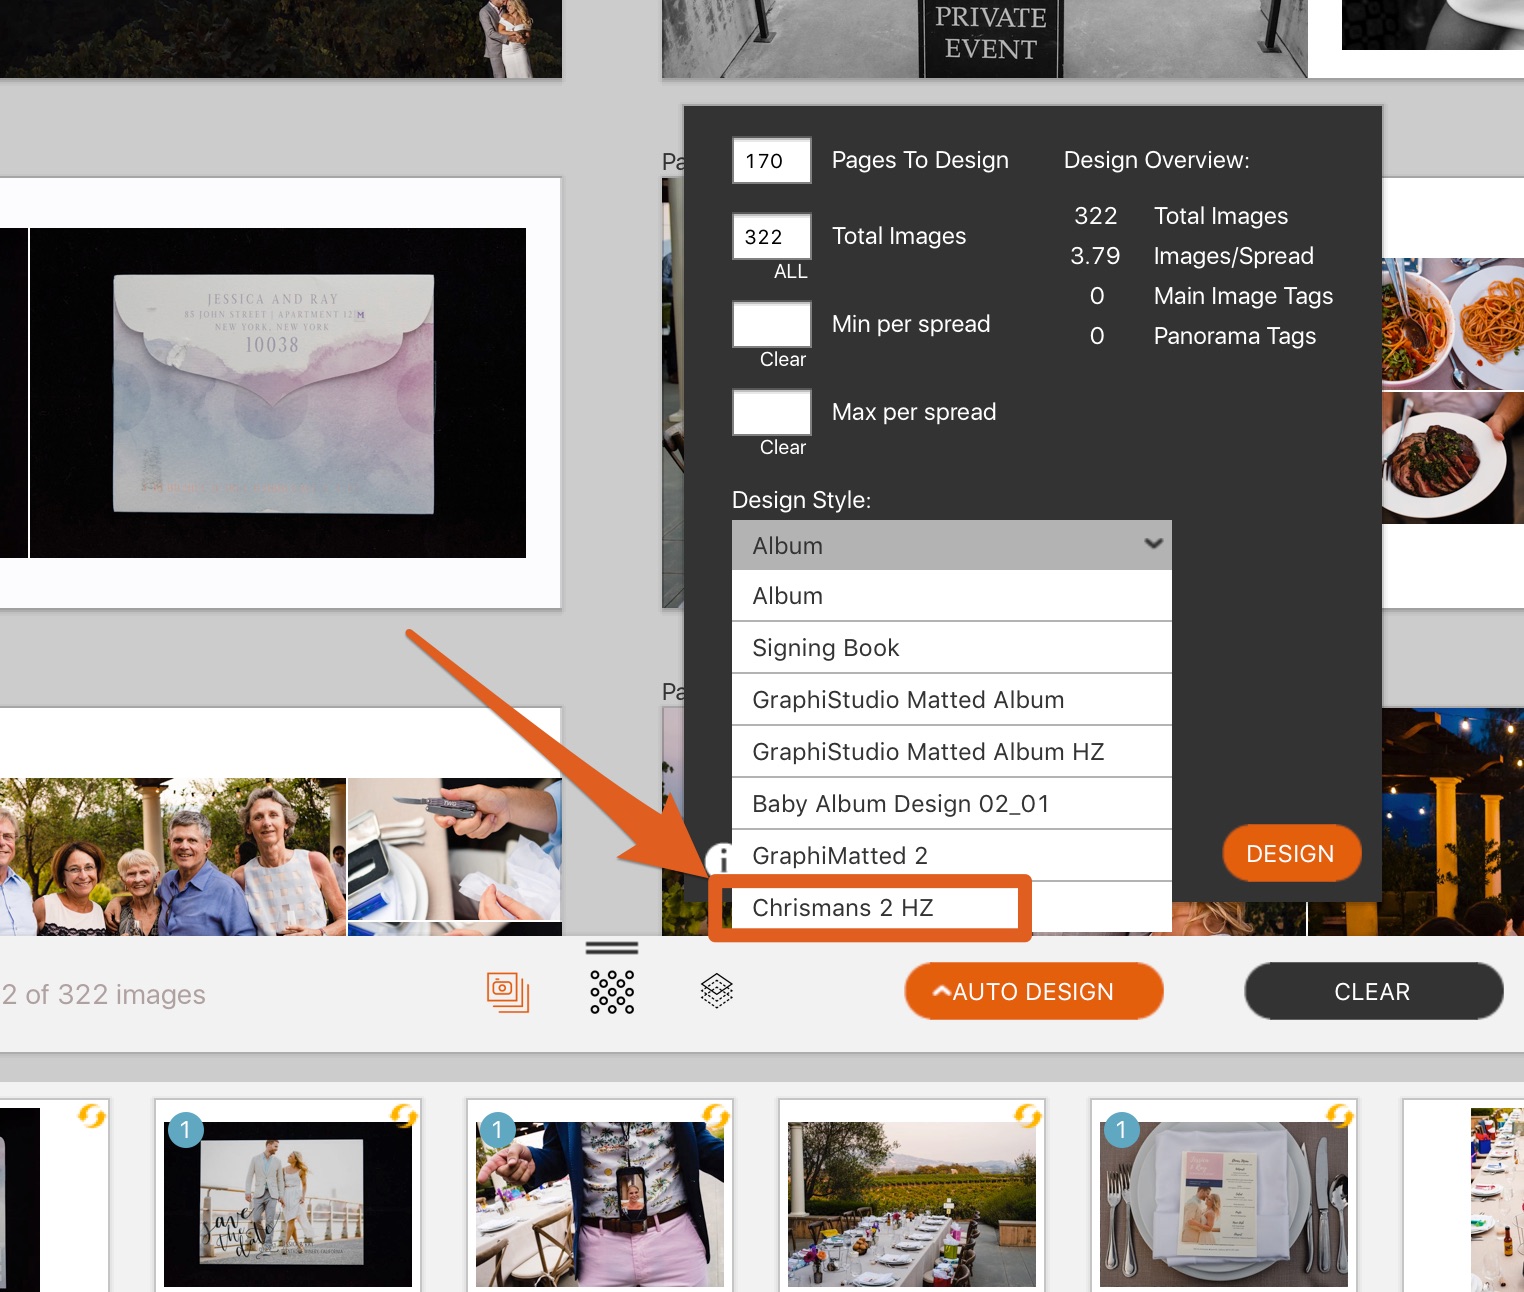The height and width of the screenshot is (1292, 1524).
Task: Select the envelope invitation spread image
Action: click(x=278, y=393)
